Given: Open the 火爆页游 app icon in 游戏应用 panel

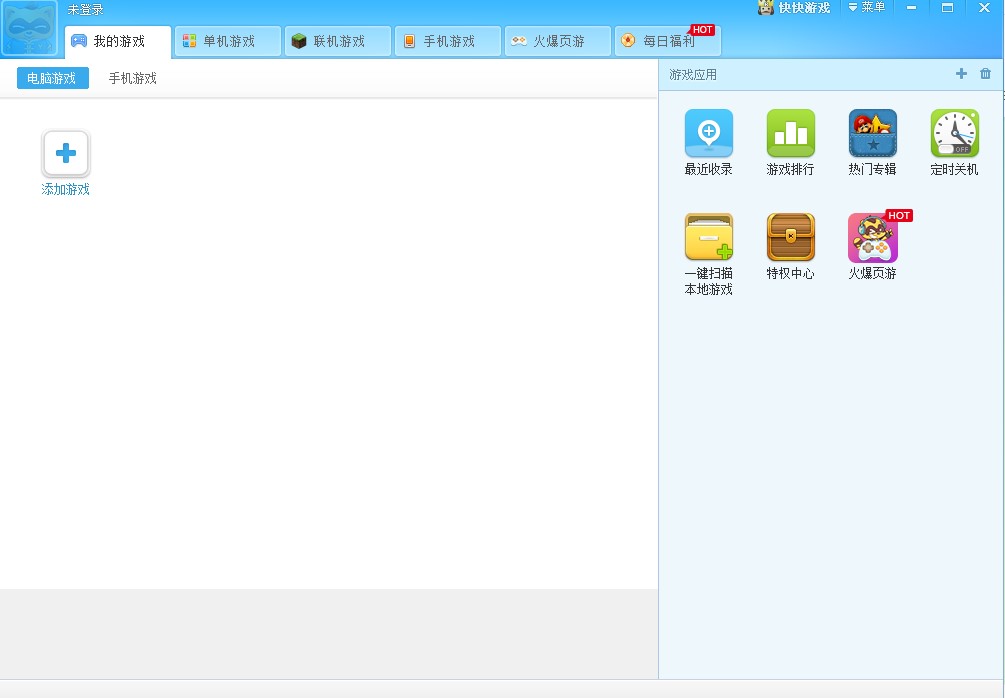Looking at the screenshot, I should 872,238.
